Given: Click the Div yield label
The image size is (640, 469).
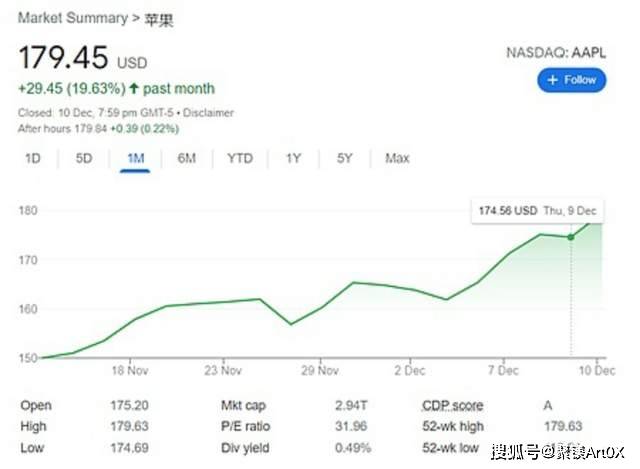Looking at the screenshot, I should point(245,448).
